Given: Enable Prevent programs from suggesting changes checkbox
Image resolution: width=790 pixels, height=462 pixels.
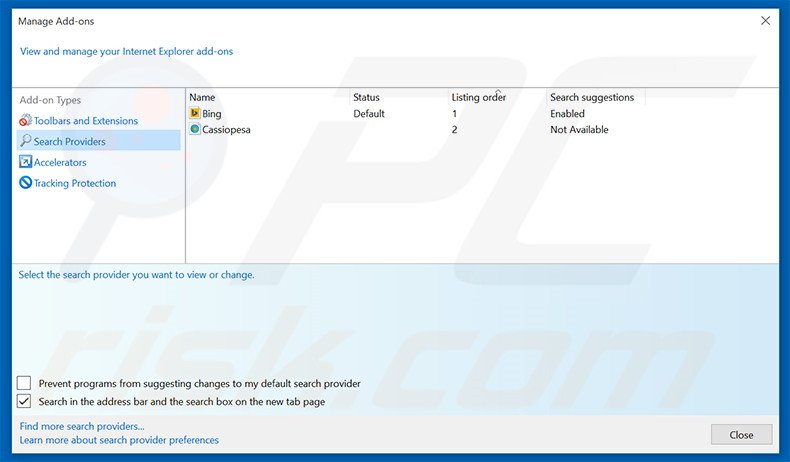Looking at the screenshot, I should 24,383.
